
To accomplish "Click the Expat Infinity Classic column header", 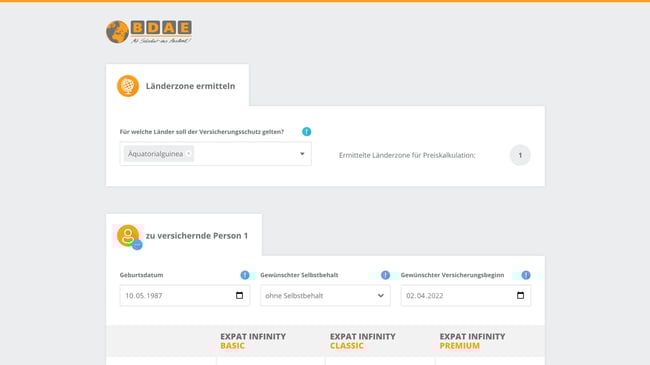I will tap(363, 341).
